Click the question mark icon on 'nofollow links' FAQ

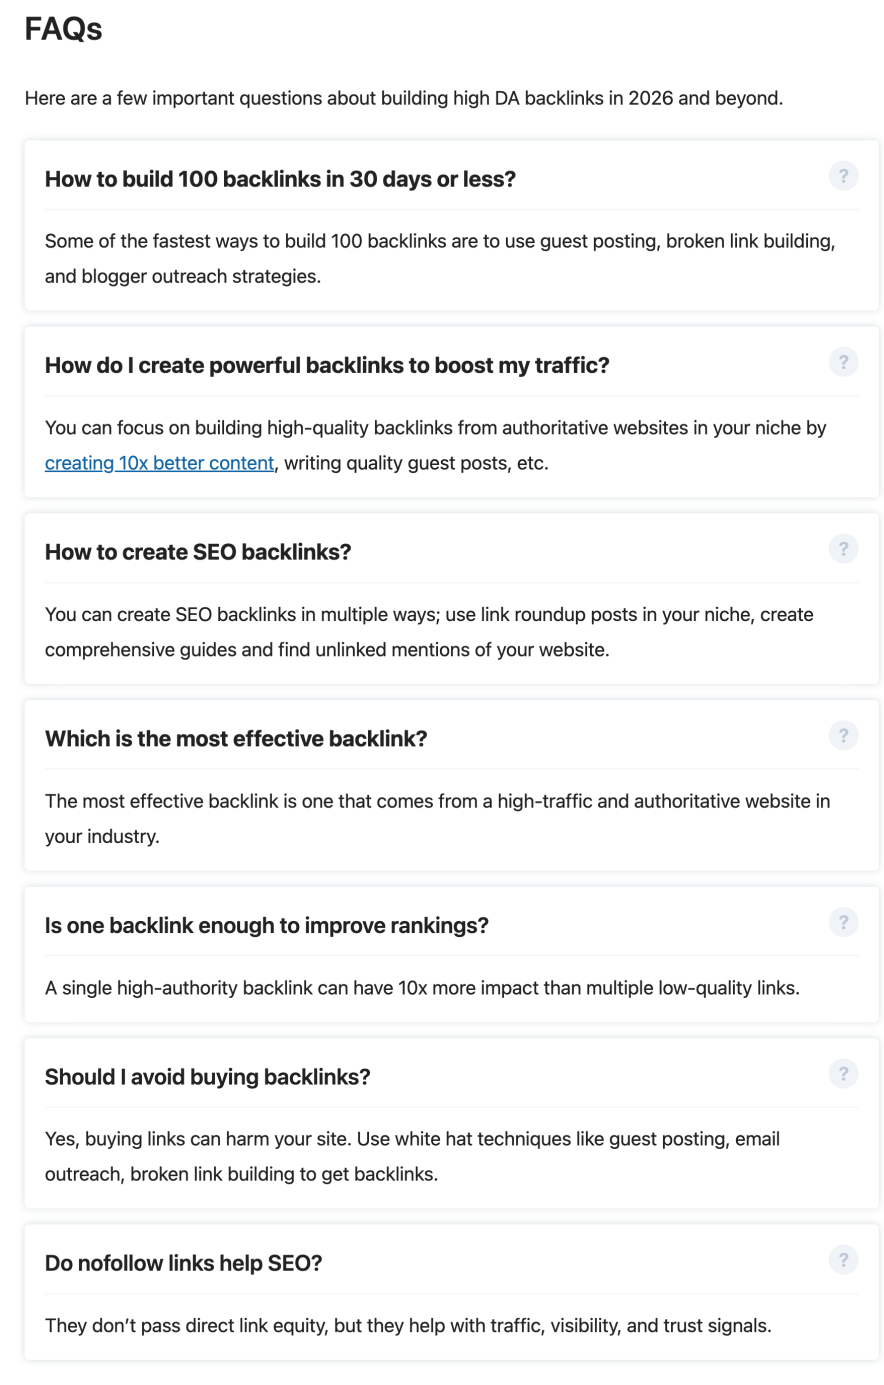(x=843, y=1260)
